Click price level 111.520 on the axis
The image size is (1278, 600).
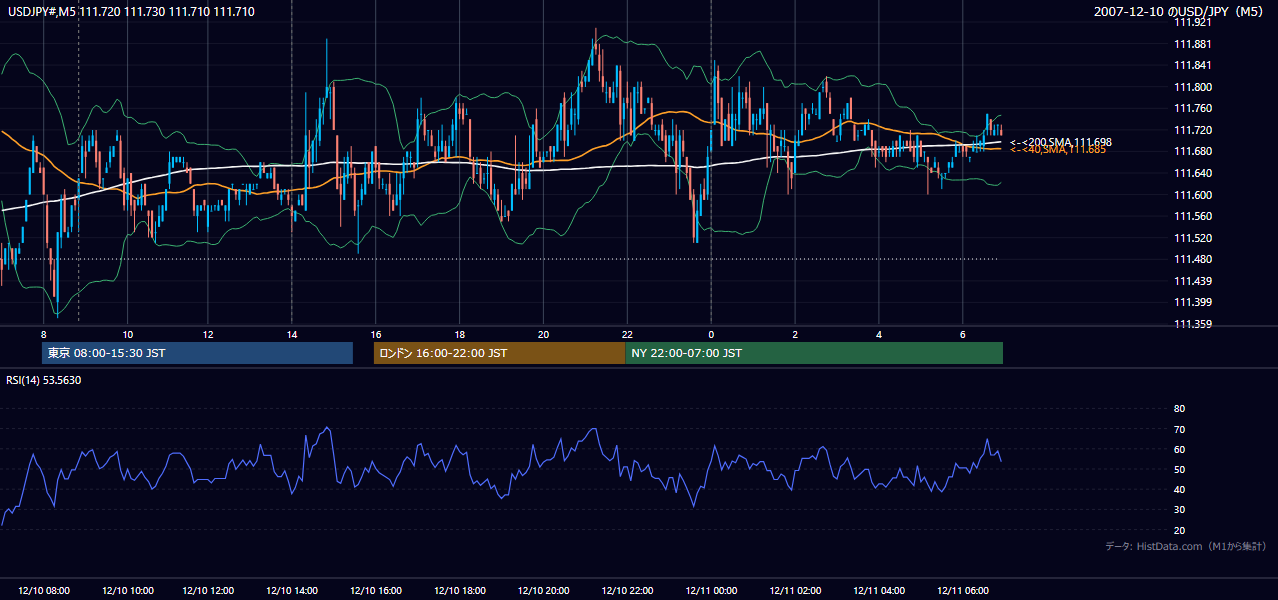click(1194, 238)
